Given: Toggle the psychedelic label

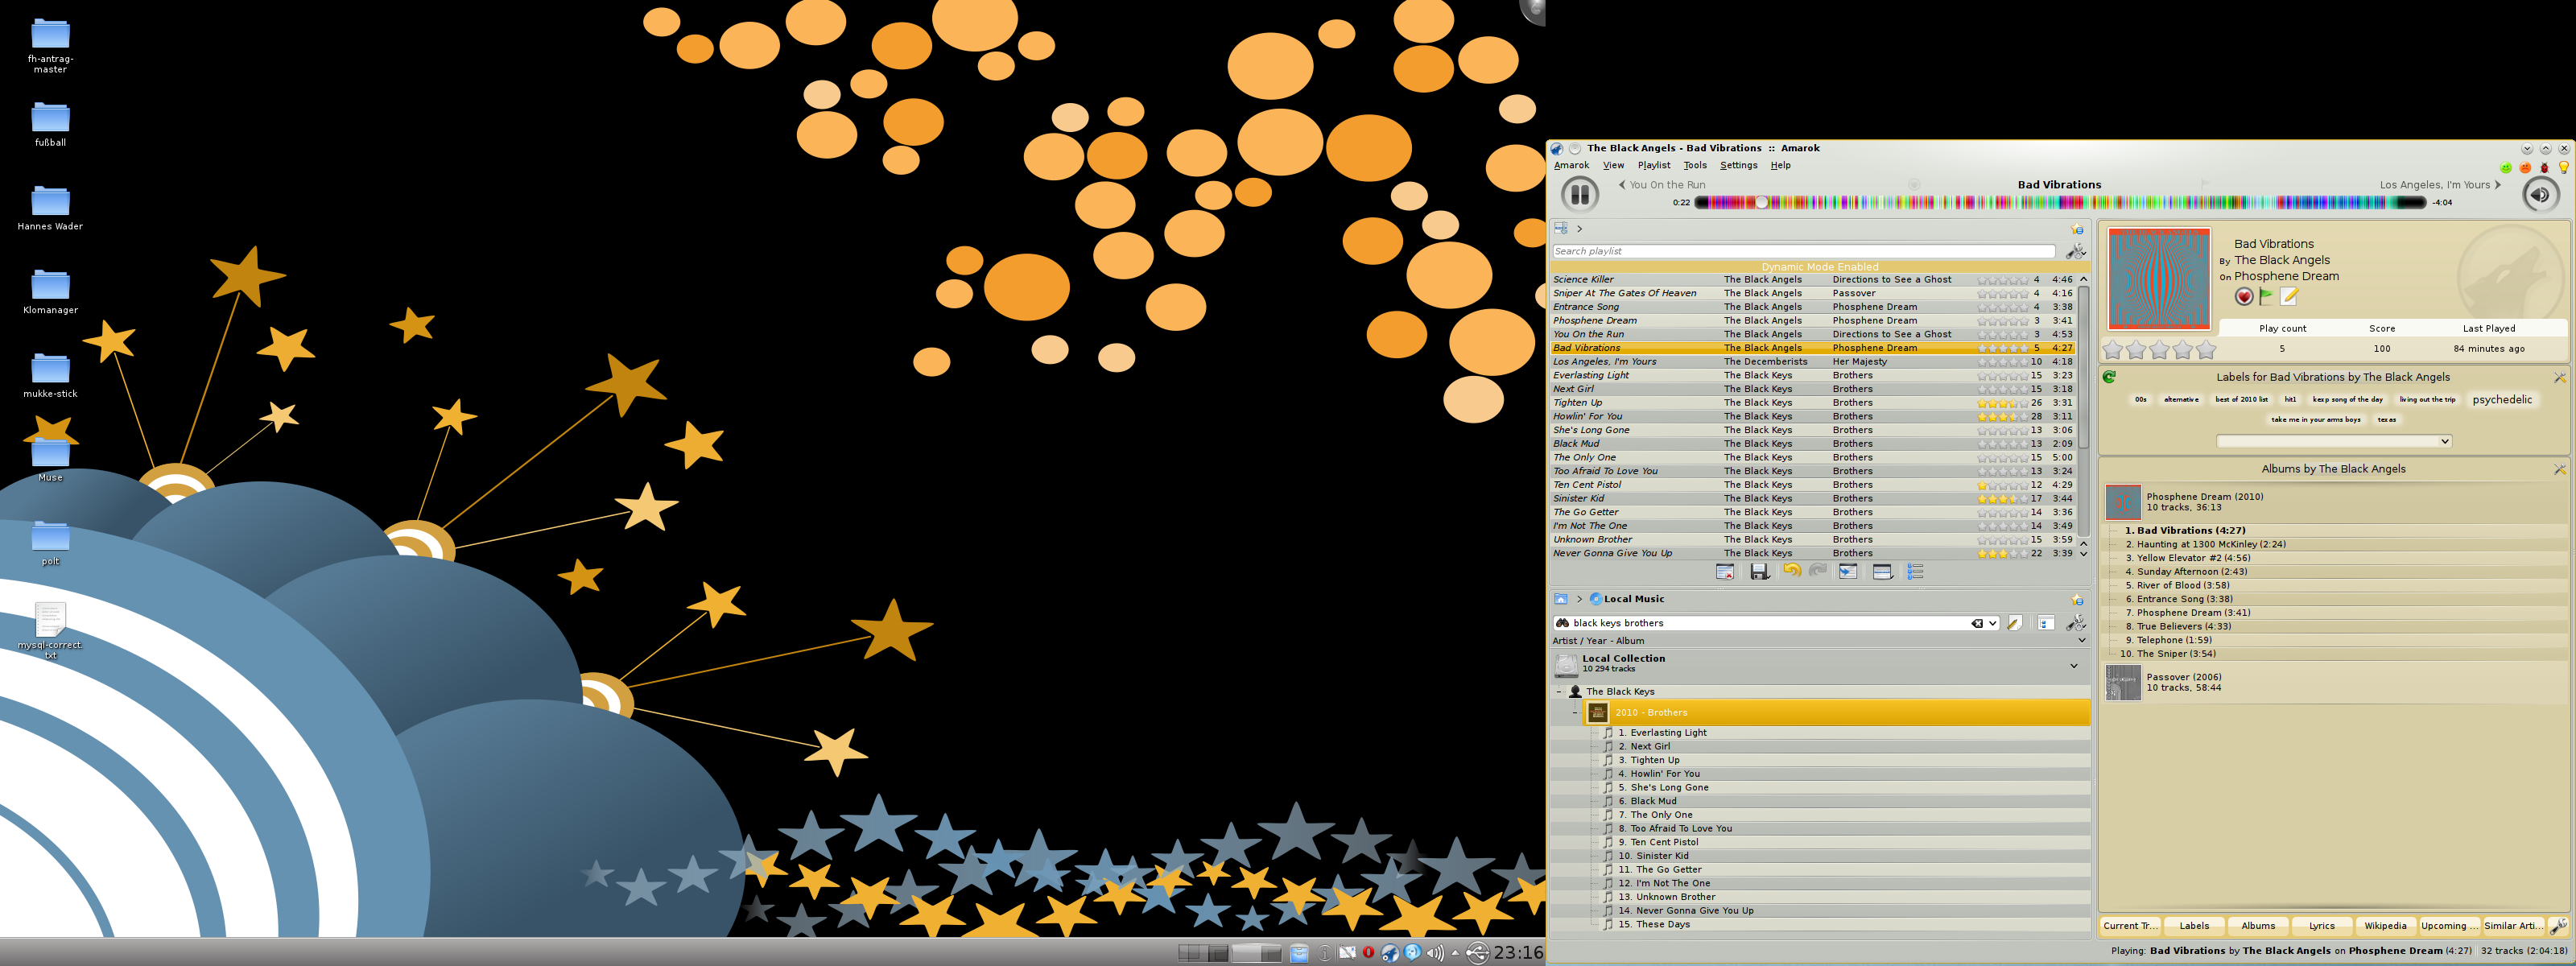Looking at the screenshot, I should (2502, 400).
